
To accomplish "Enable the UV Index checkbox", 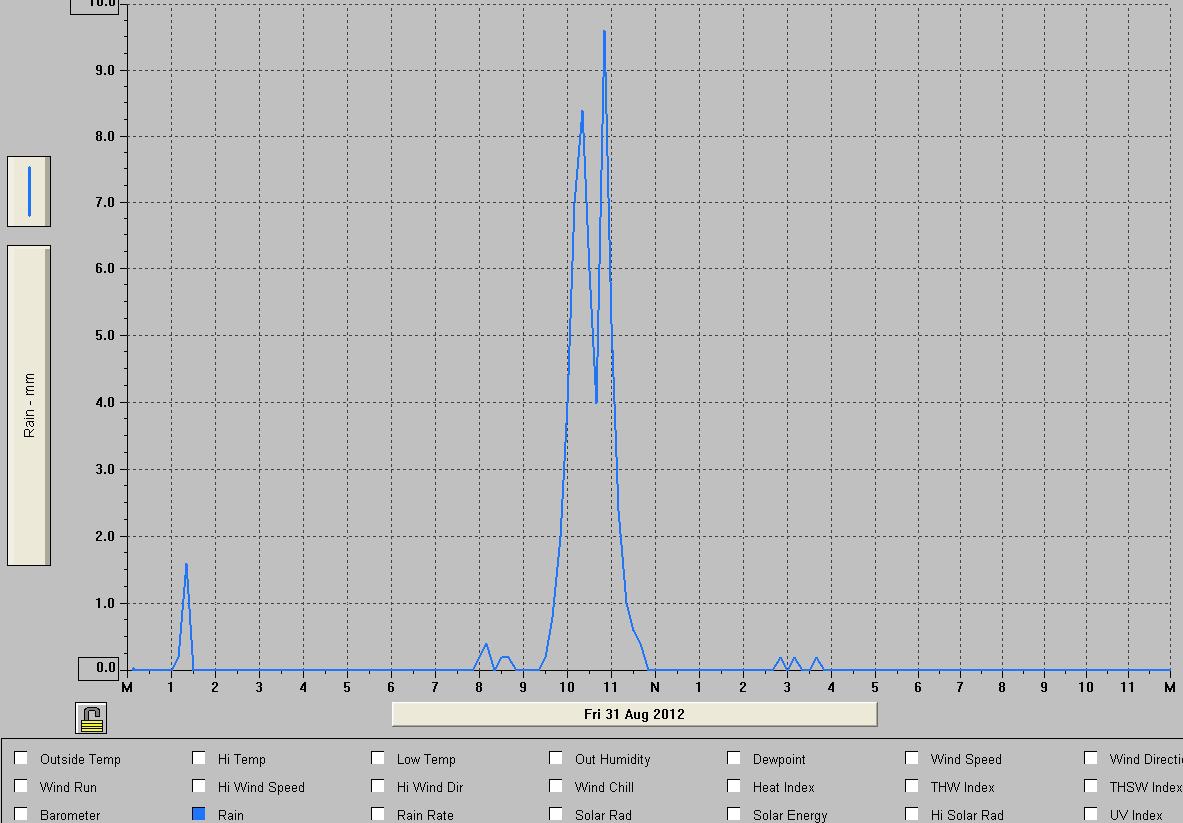I will click(1091, 814).
